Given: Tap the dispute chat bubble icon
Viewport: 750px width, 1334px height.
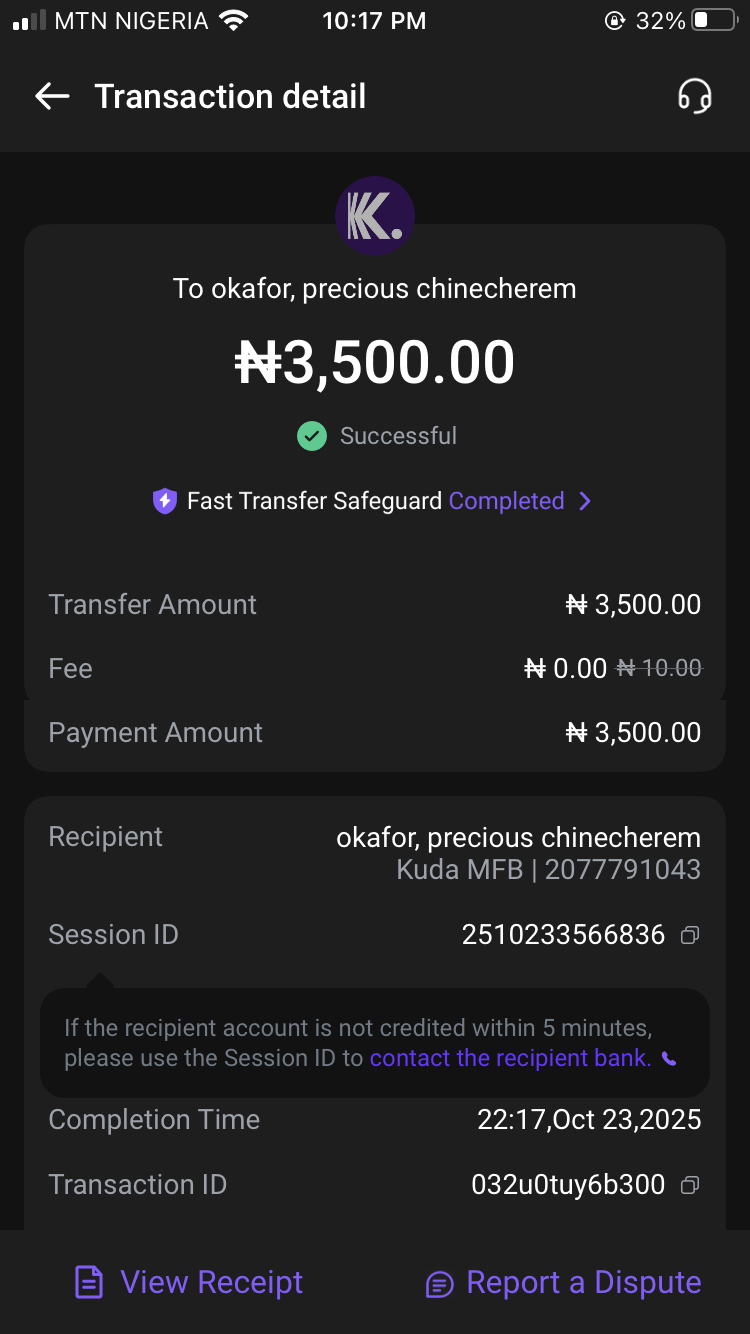Looking at the screenshot, I should point(439,1284).
